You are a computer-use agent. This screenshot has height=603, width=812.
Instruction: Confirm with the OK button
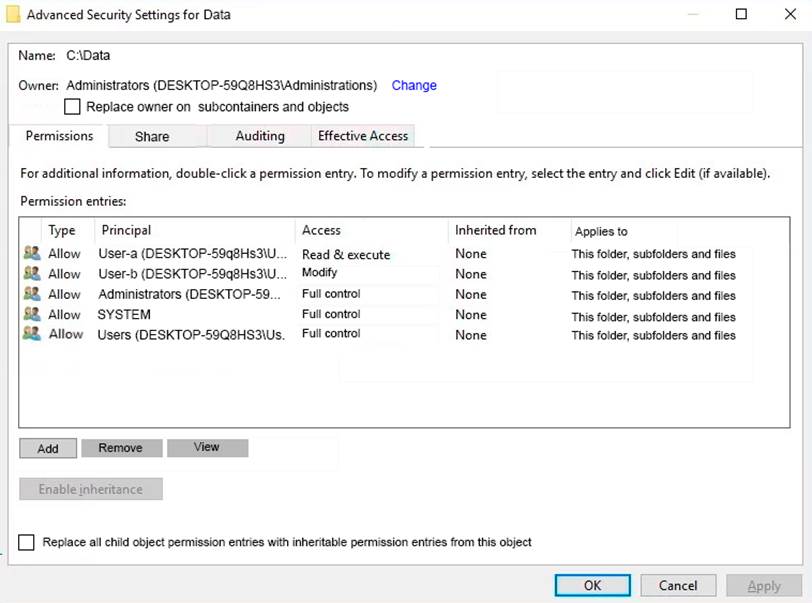click(x=593, y=585)
